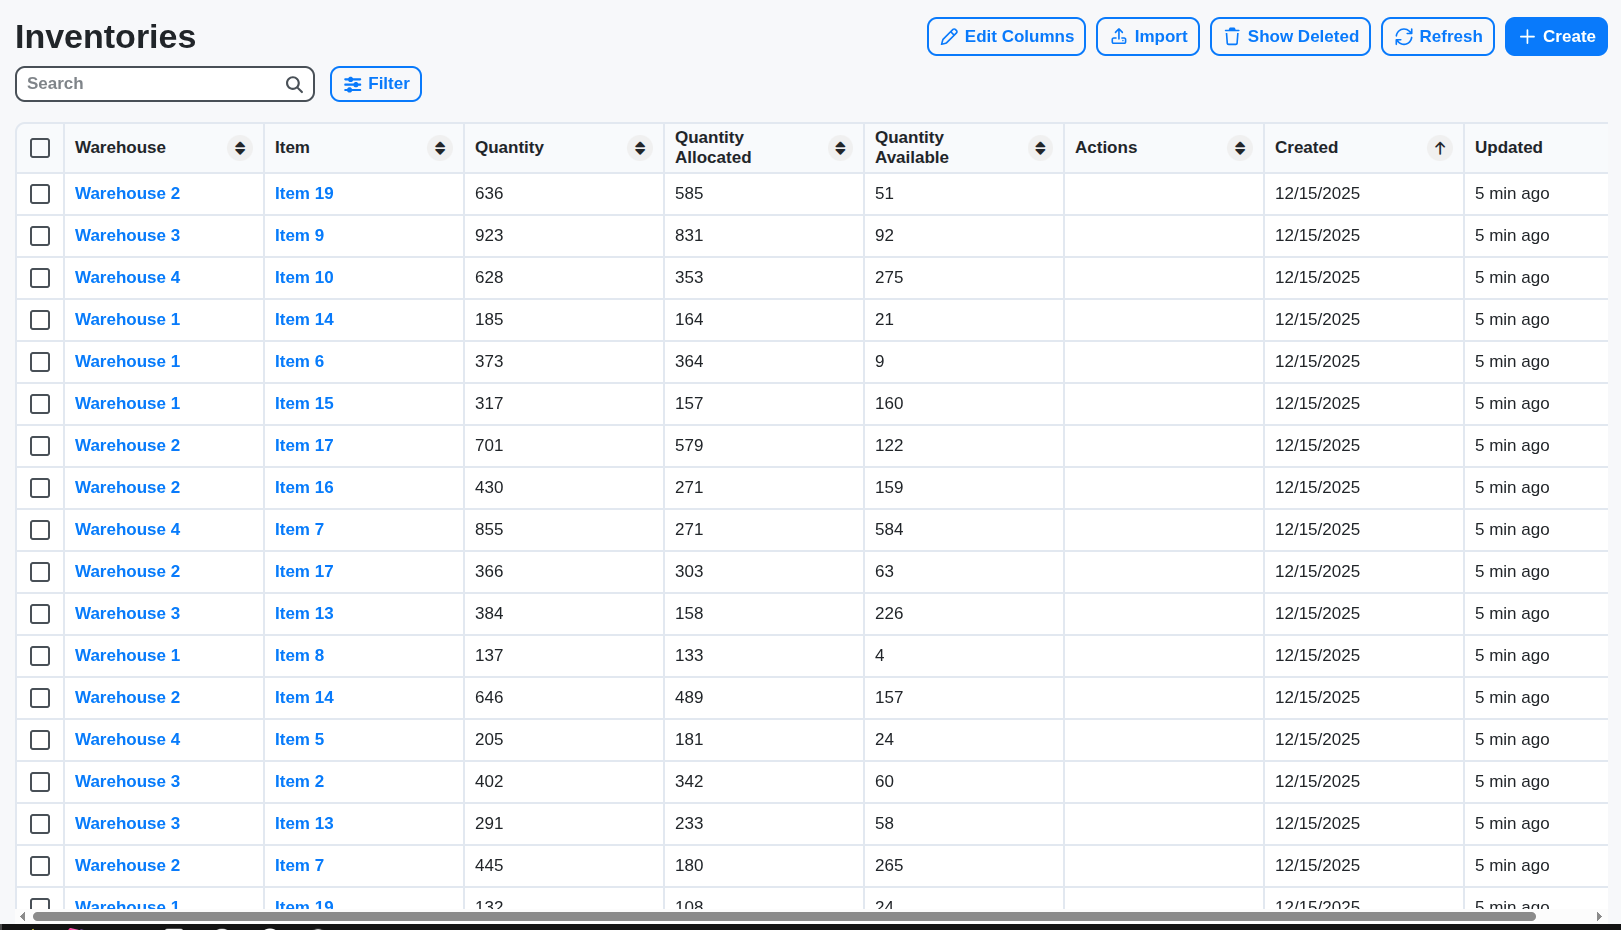
Task: Click the plus icon on the Create button
Action: coord(1525,36)
